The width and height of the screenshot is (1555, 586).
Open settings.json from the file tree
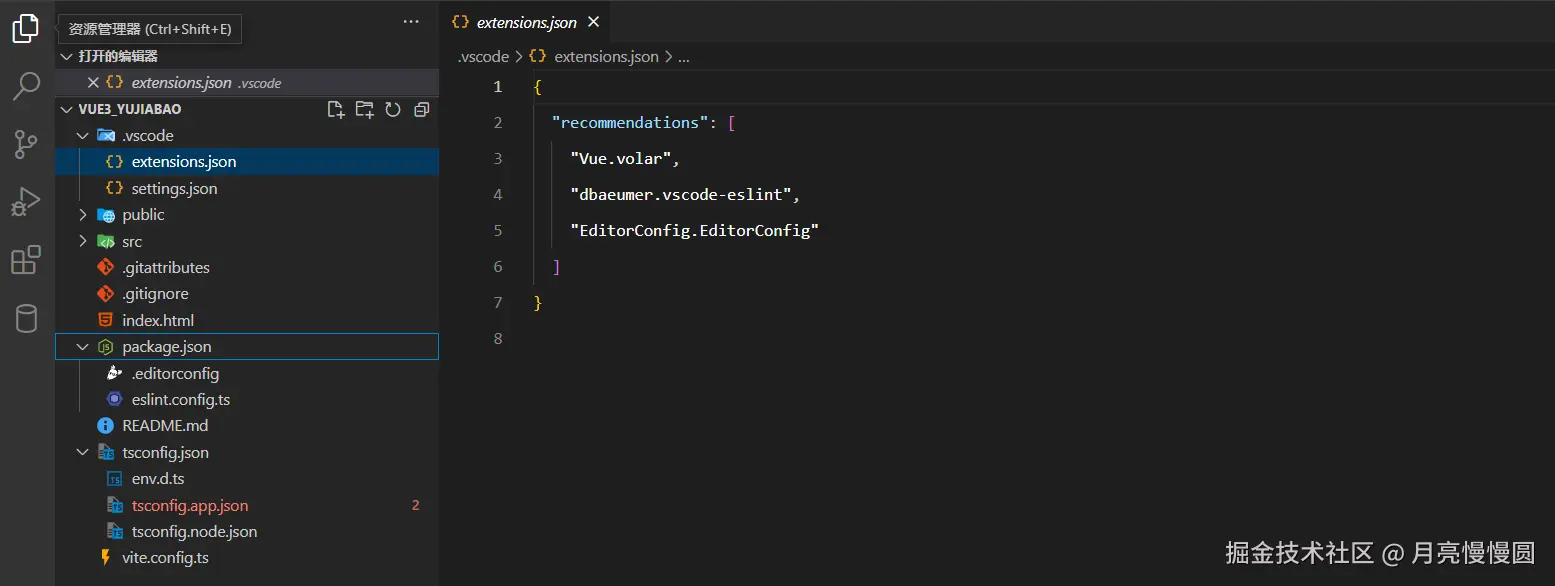[x=174, y=188]
